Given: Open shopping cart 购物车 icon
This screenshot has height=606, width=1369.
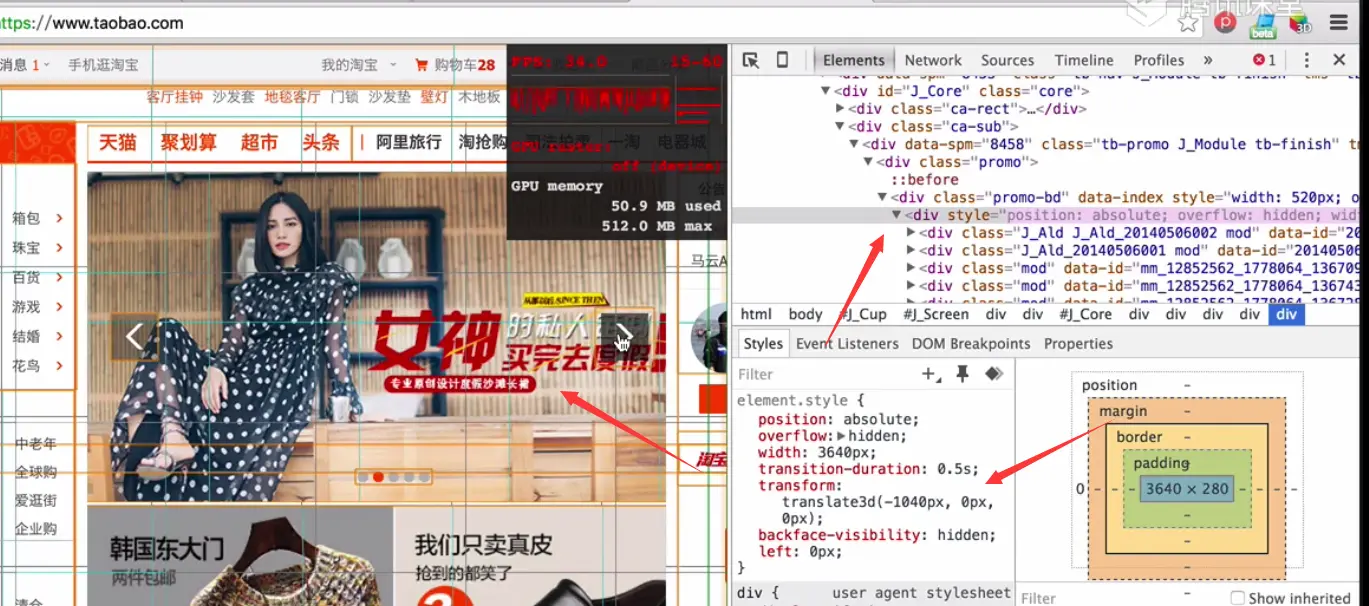Looking at the screenshot, I should 421,65.
